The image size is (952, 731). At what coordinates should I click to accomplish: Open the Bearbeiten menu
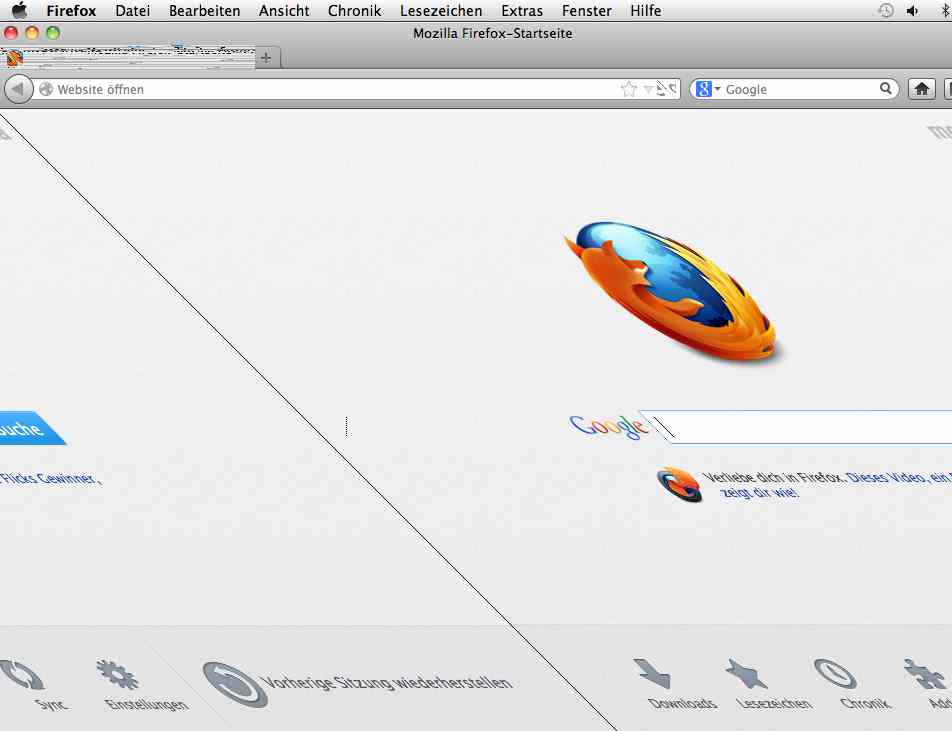(x=205, y=11)
